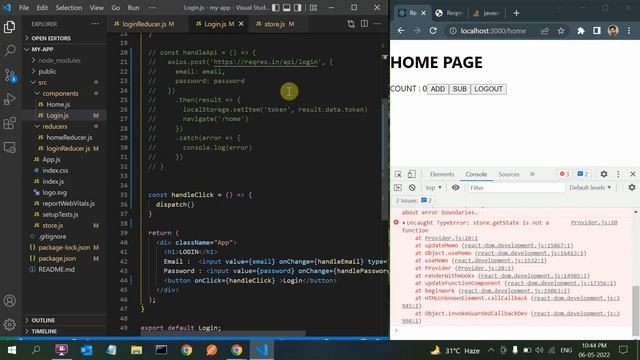Open Explorer panel ellipsis actions

coord(95,24)
